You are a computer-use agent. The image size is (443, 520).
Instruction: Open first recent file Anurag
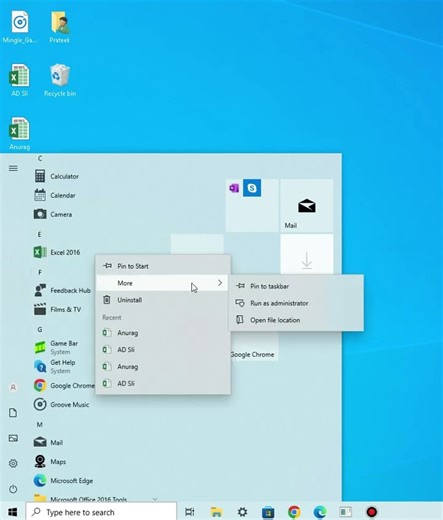163,333
